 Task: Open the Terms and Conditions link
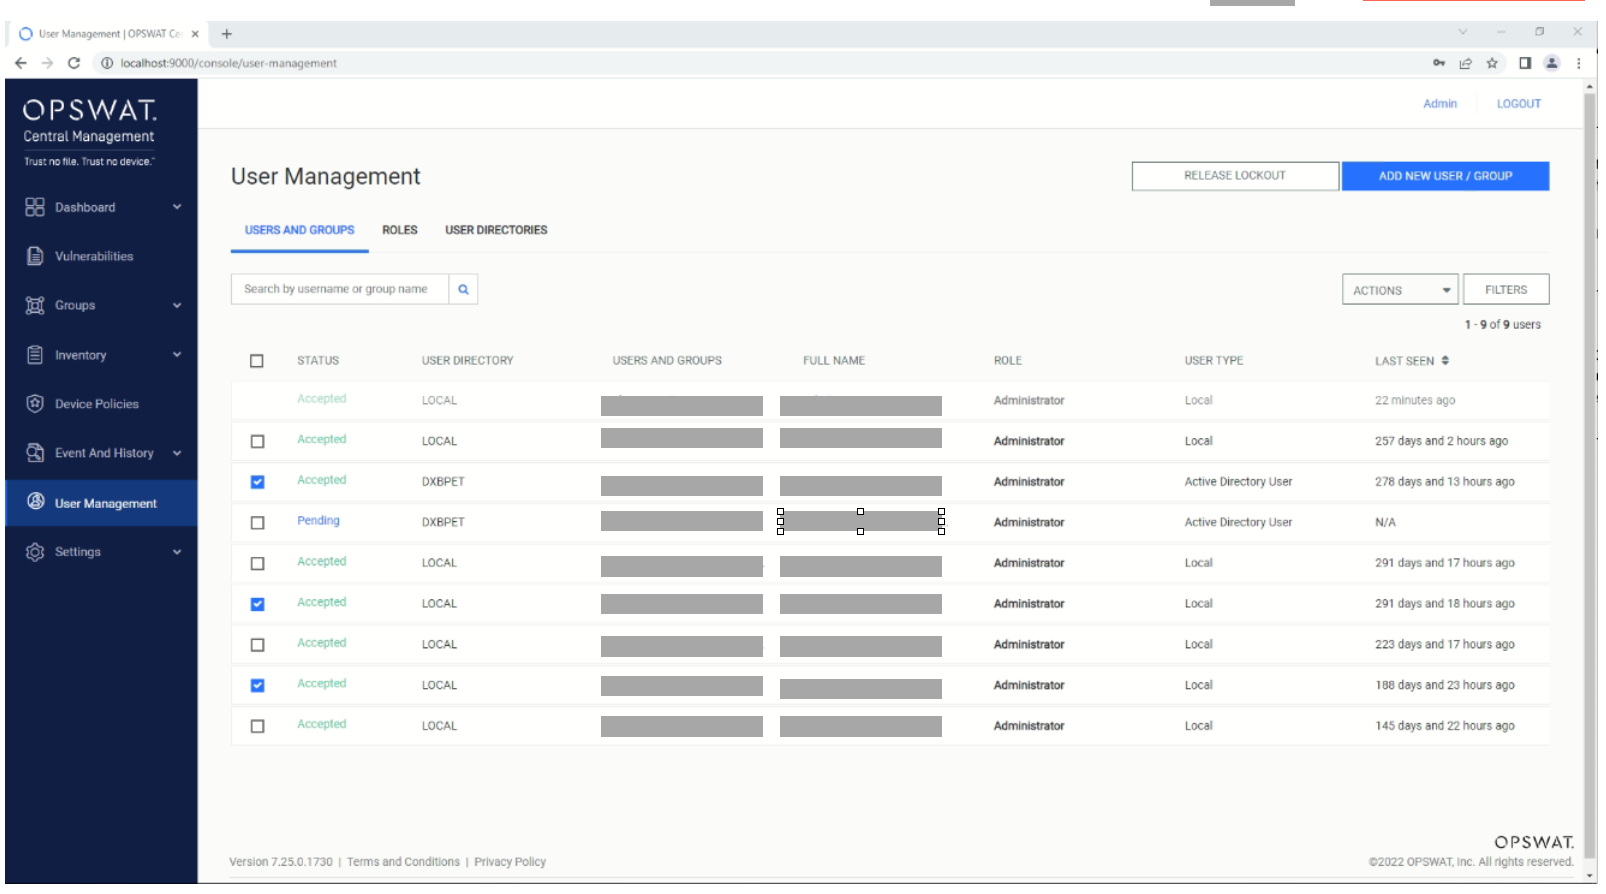403,862
